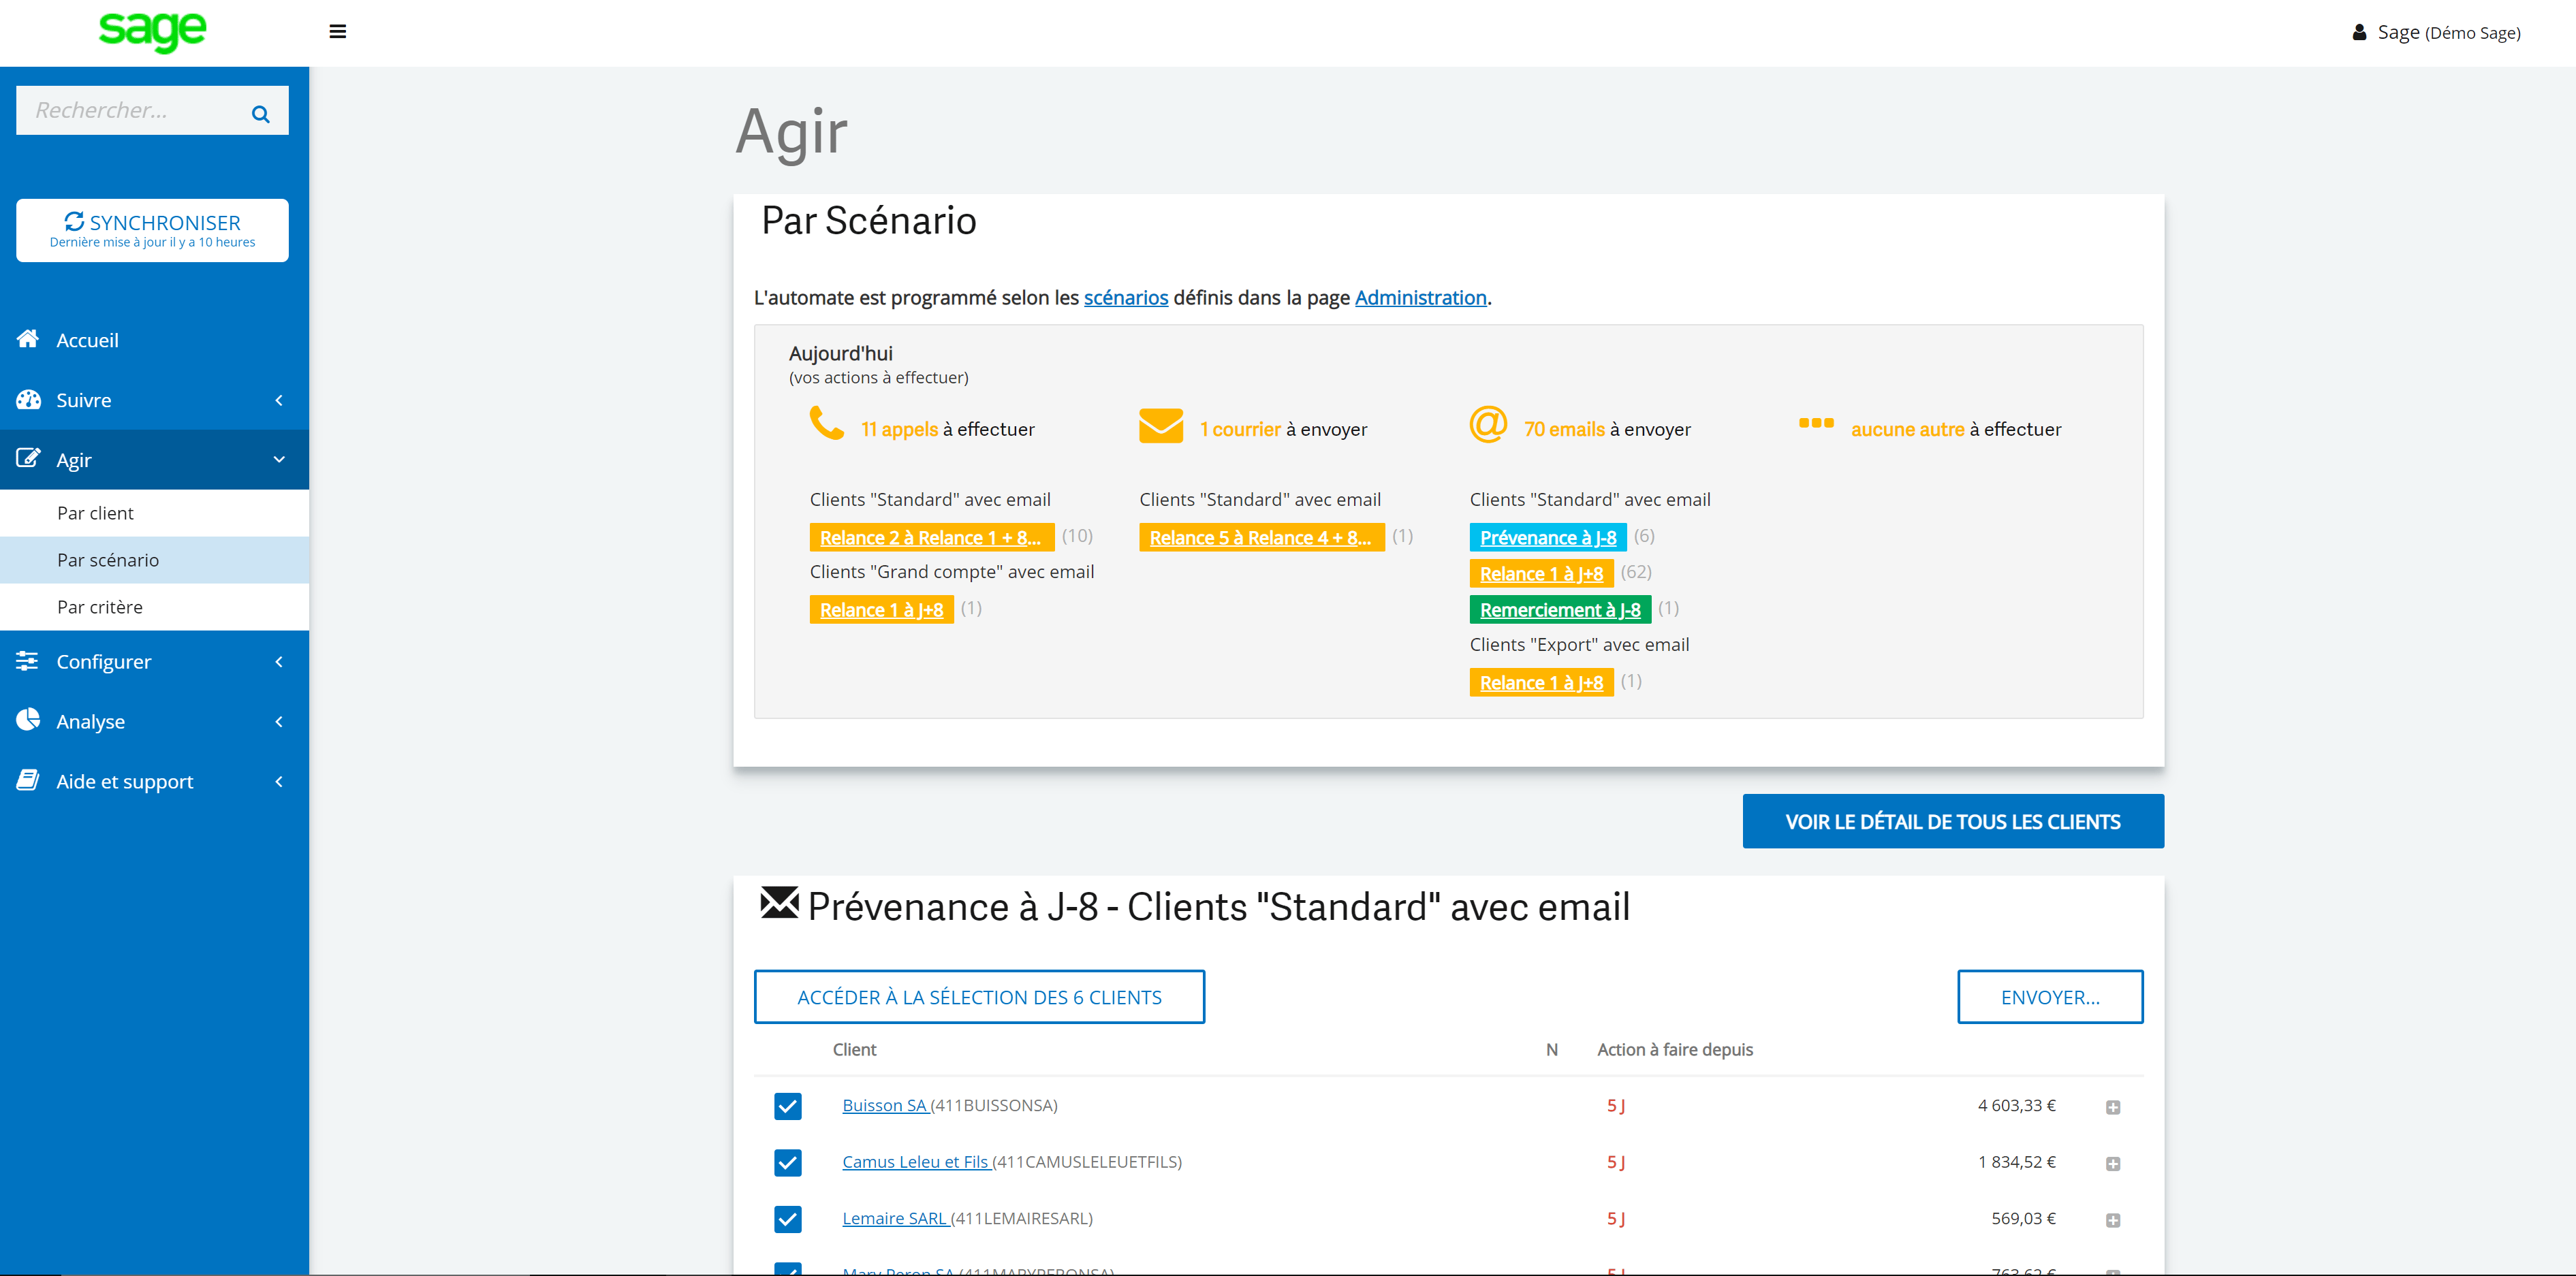Screen dimensions: 2576x1276
Task: Open the Par client submenu item
Action: pyautogui.click(x=95, y=513)
